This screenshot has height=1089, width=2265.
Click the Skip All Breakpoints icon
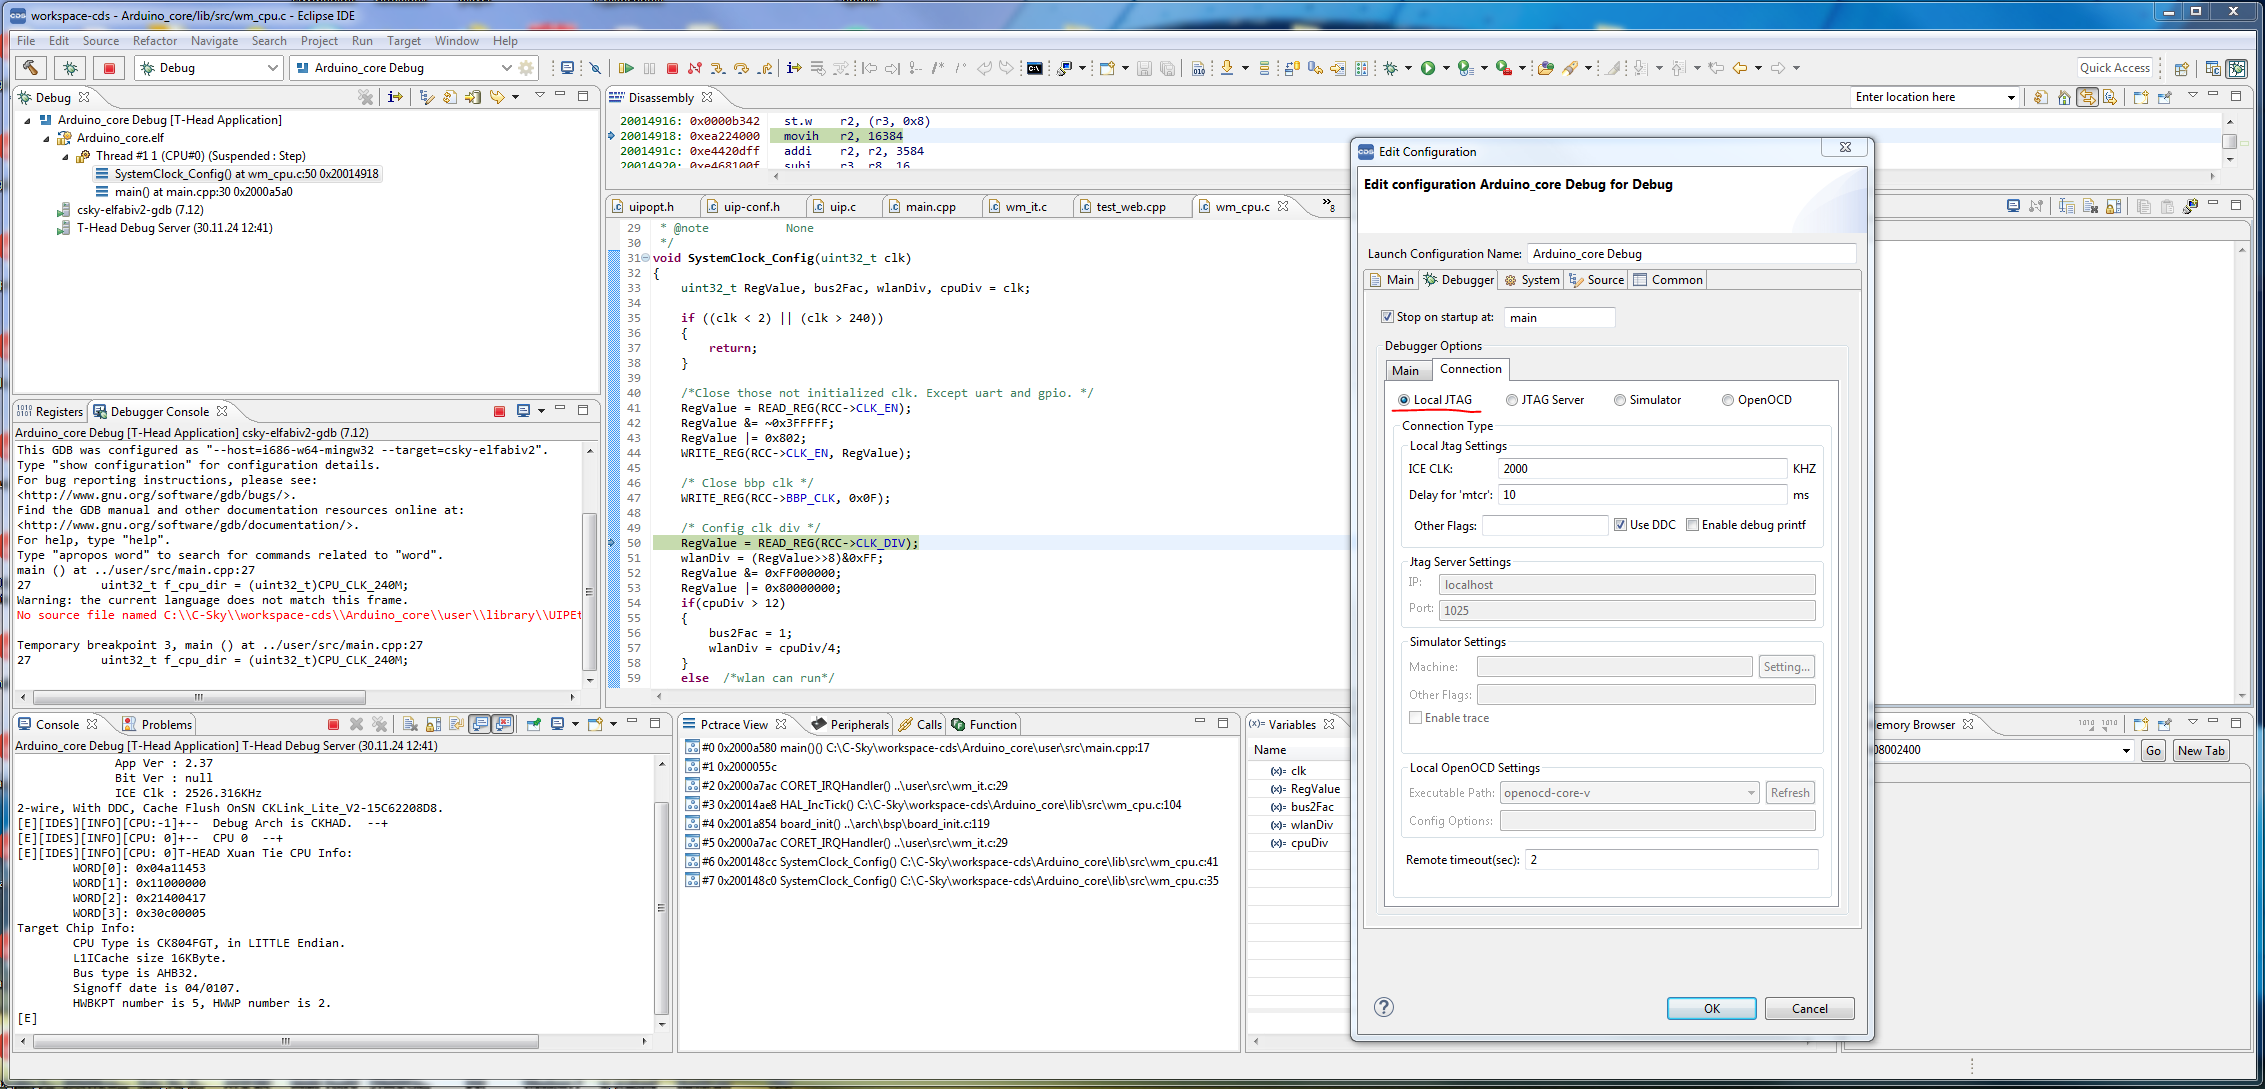595,68
